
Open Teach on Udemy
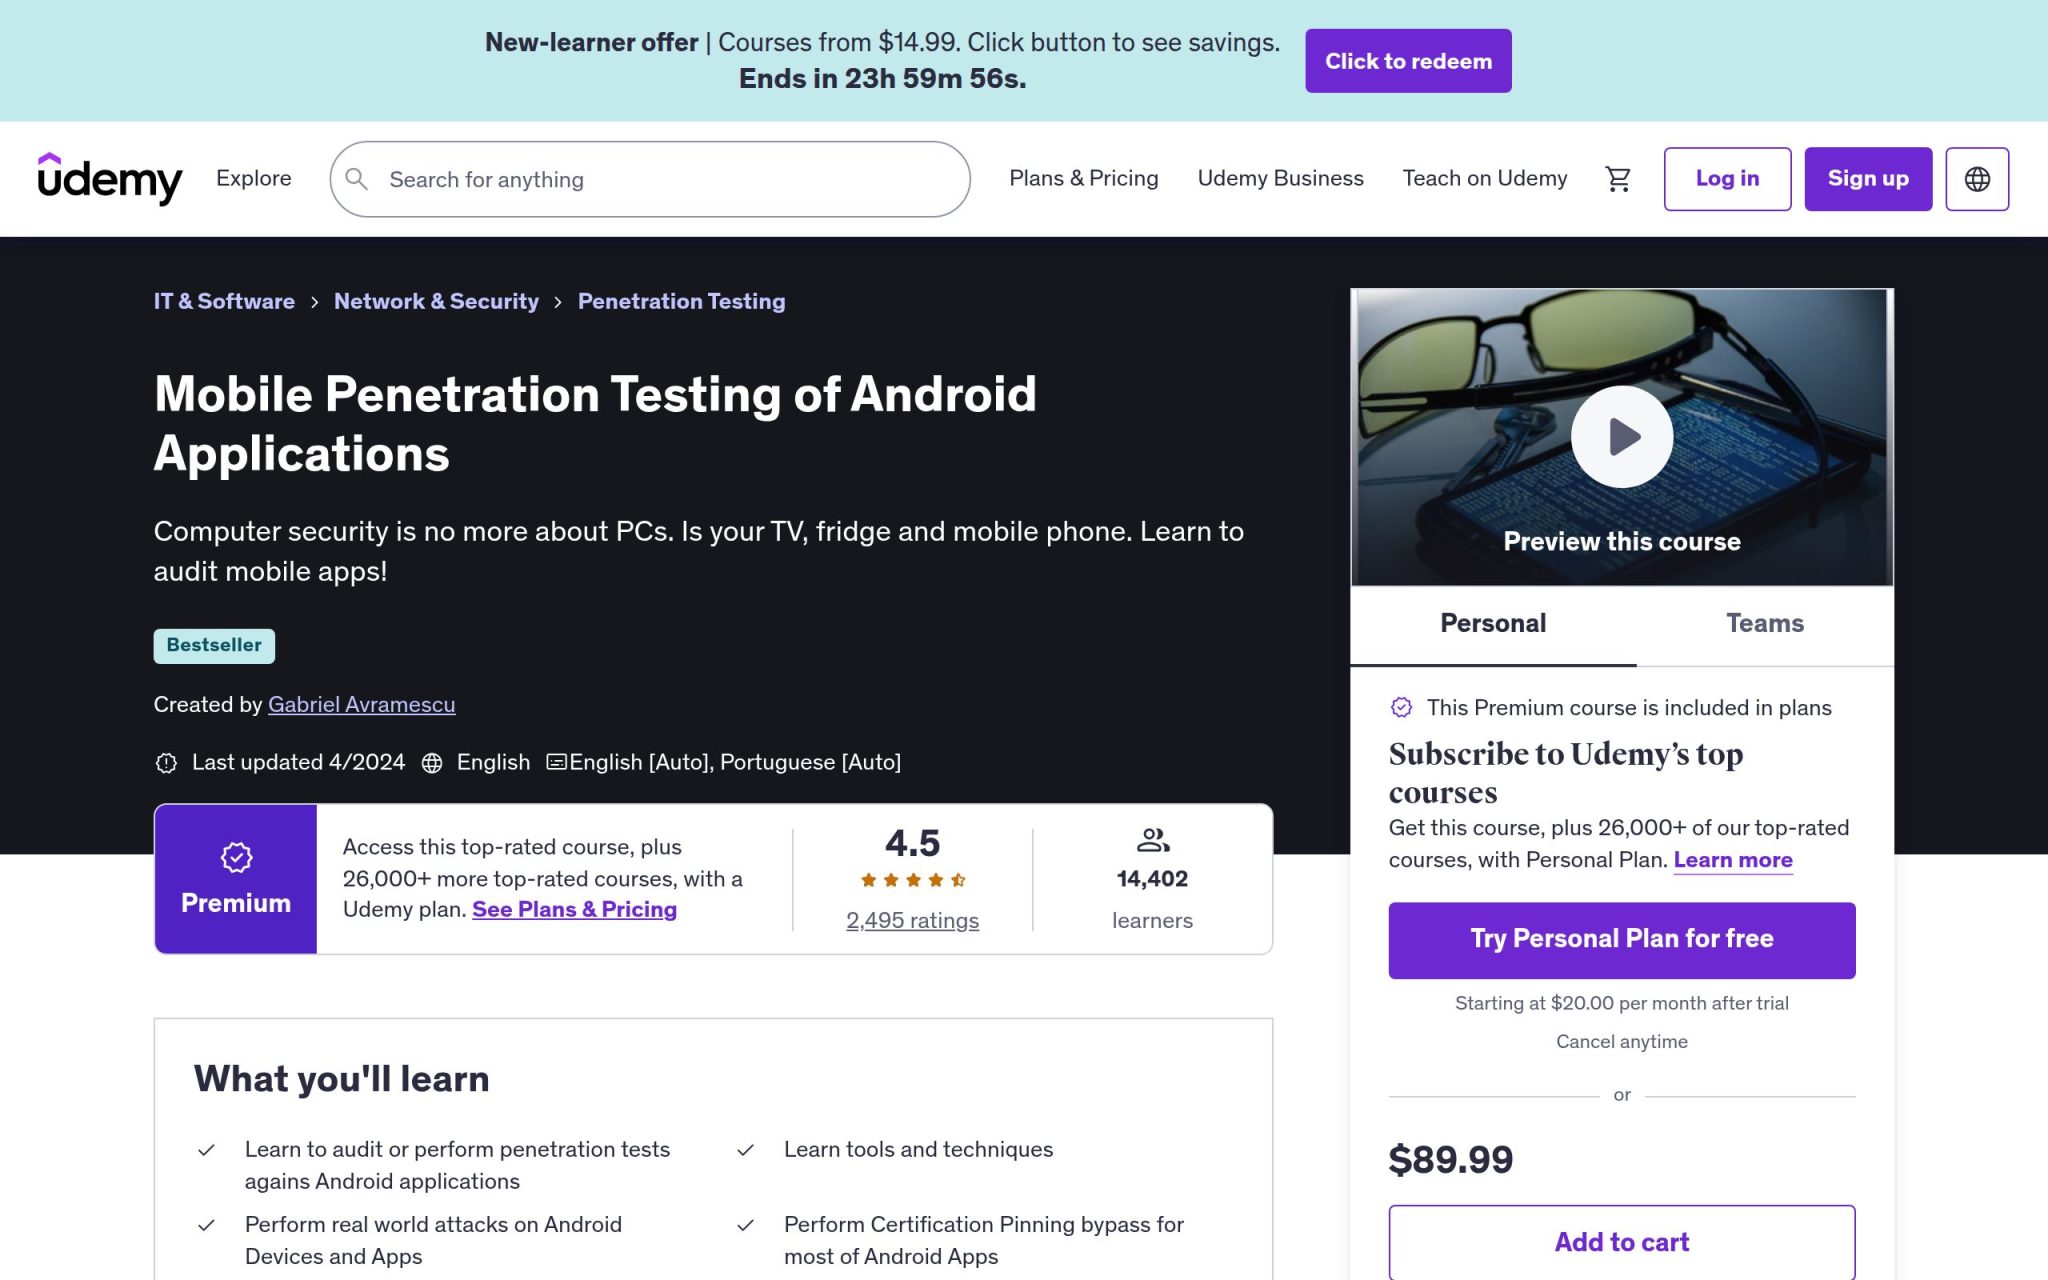click(1484, 178)
